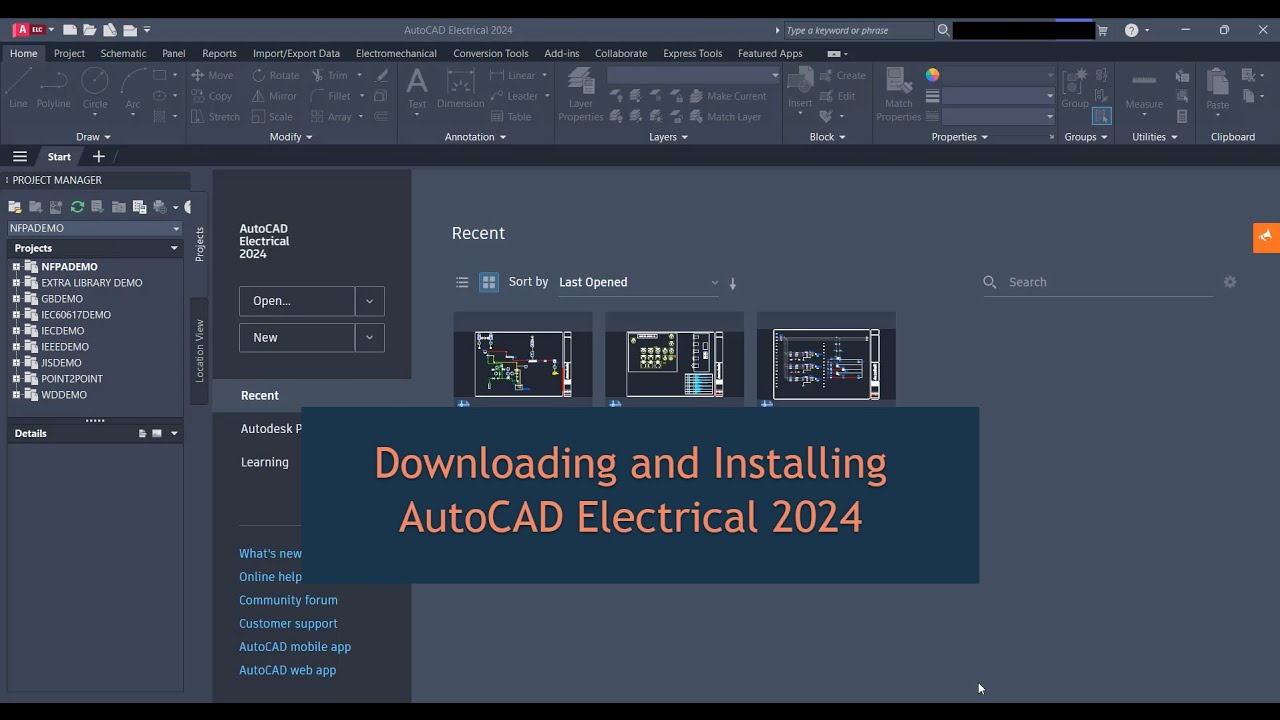Select the Dimension tool
1280x720 pixels.
[460, 89]
